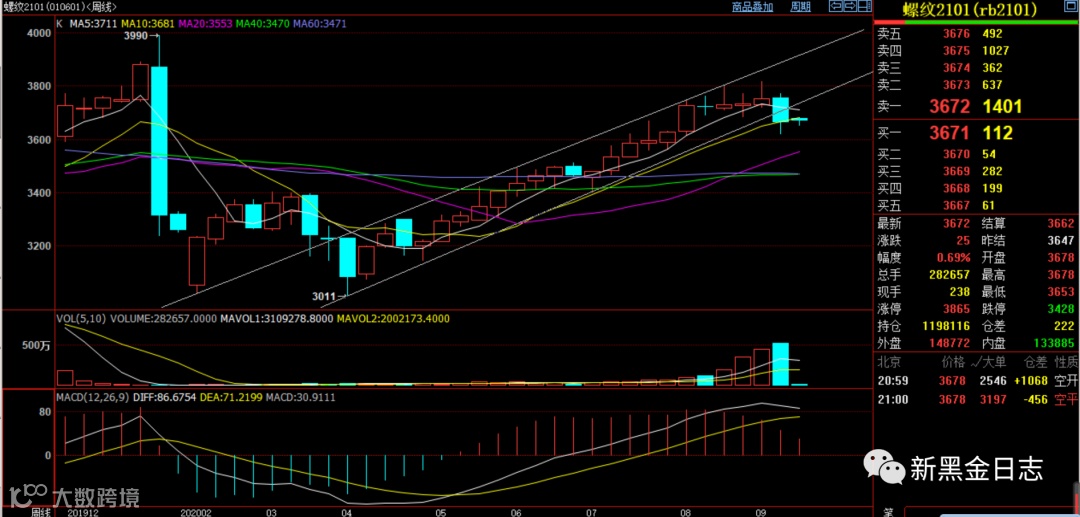Maximize the 螺纹2101 quote panel

1070,6
